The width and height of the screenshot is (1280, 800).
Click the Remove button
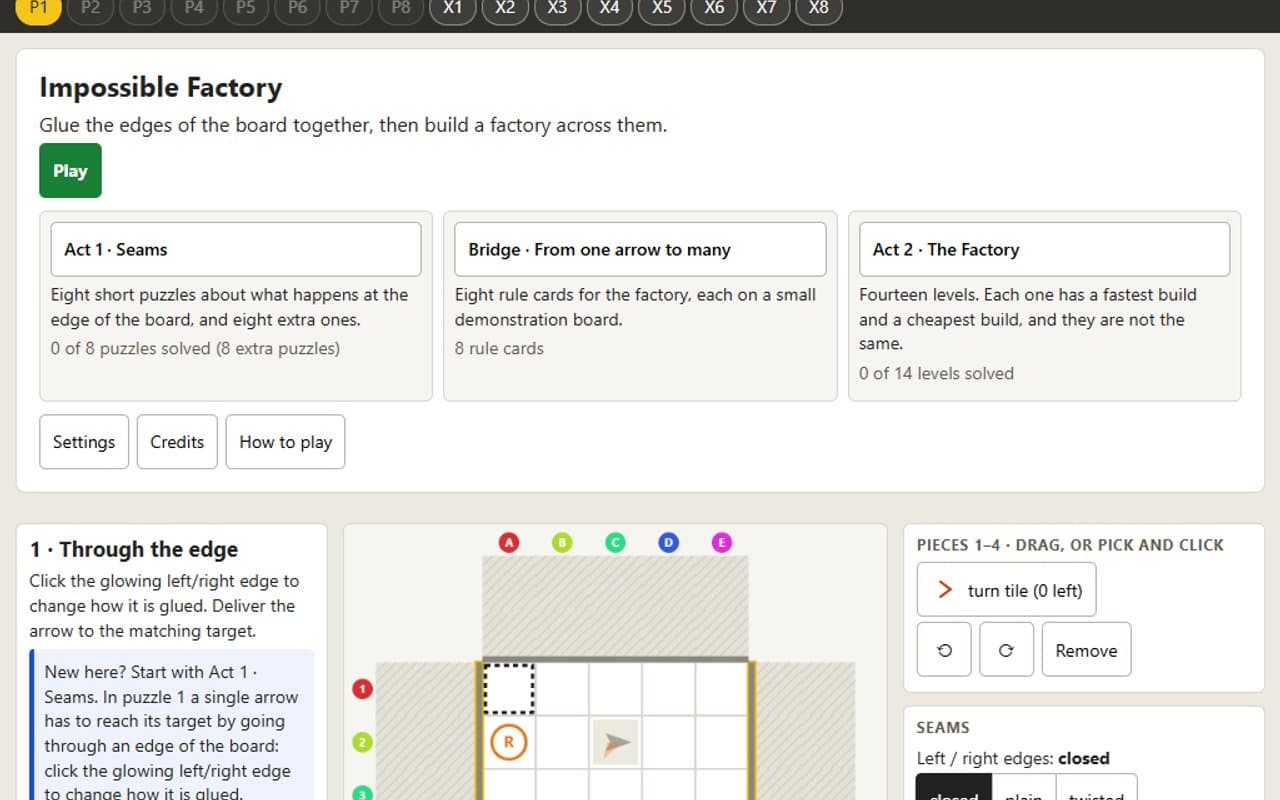1086,650
